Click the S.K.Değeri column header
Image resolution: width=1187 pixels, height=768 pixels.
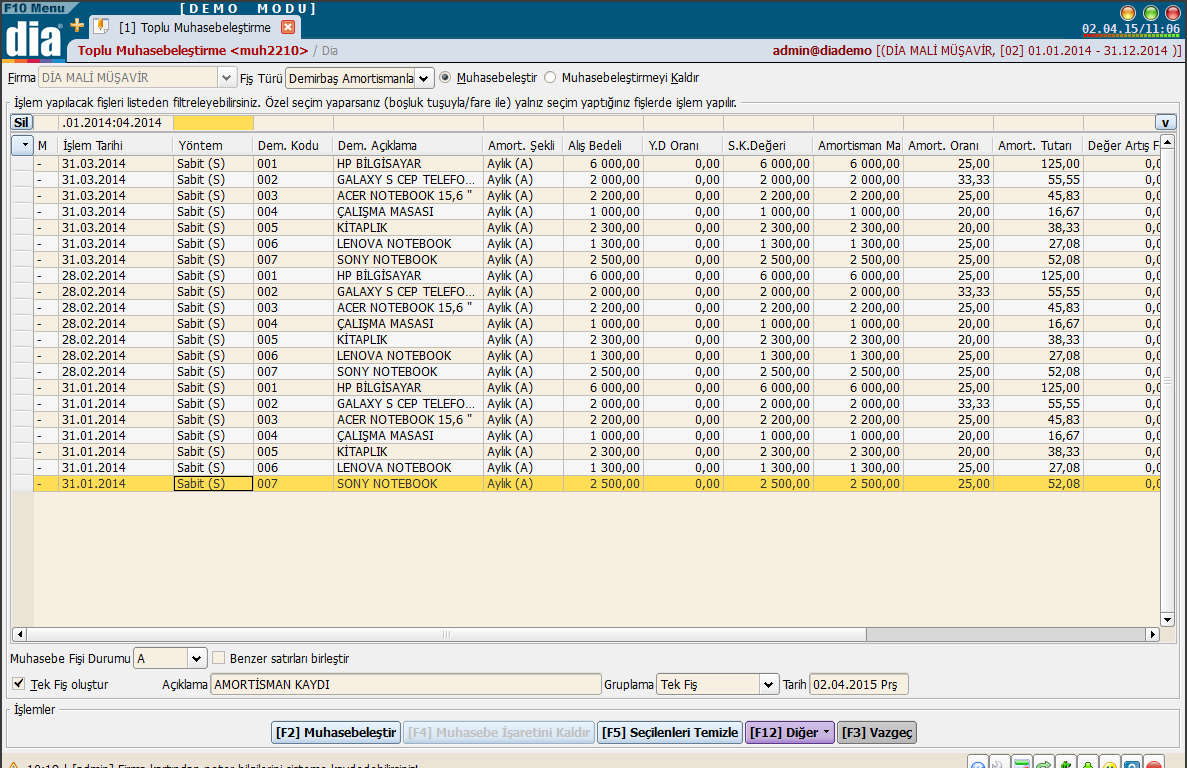(768, 145)
